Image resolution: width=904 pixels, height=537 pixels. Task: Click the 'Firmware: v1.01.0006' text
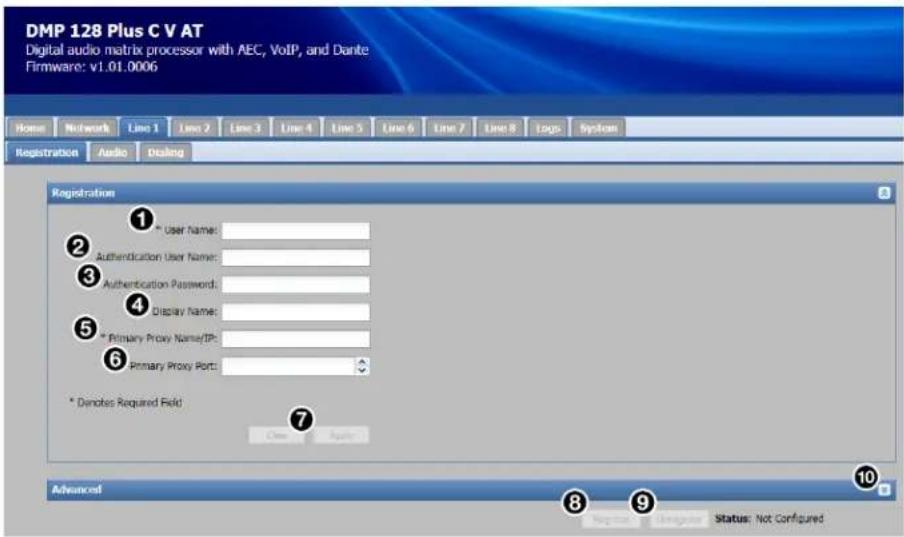pyautogui.click(x=91, y=67)
